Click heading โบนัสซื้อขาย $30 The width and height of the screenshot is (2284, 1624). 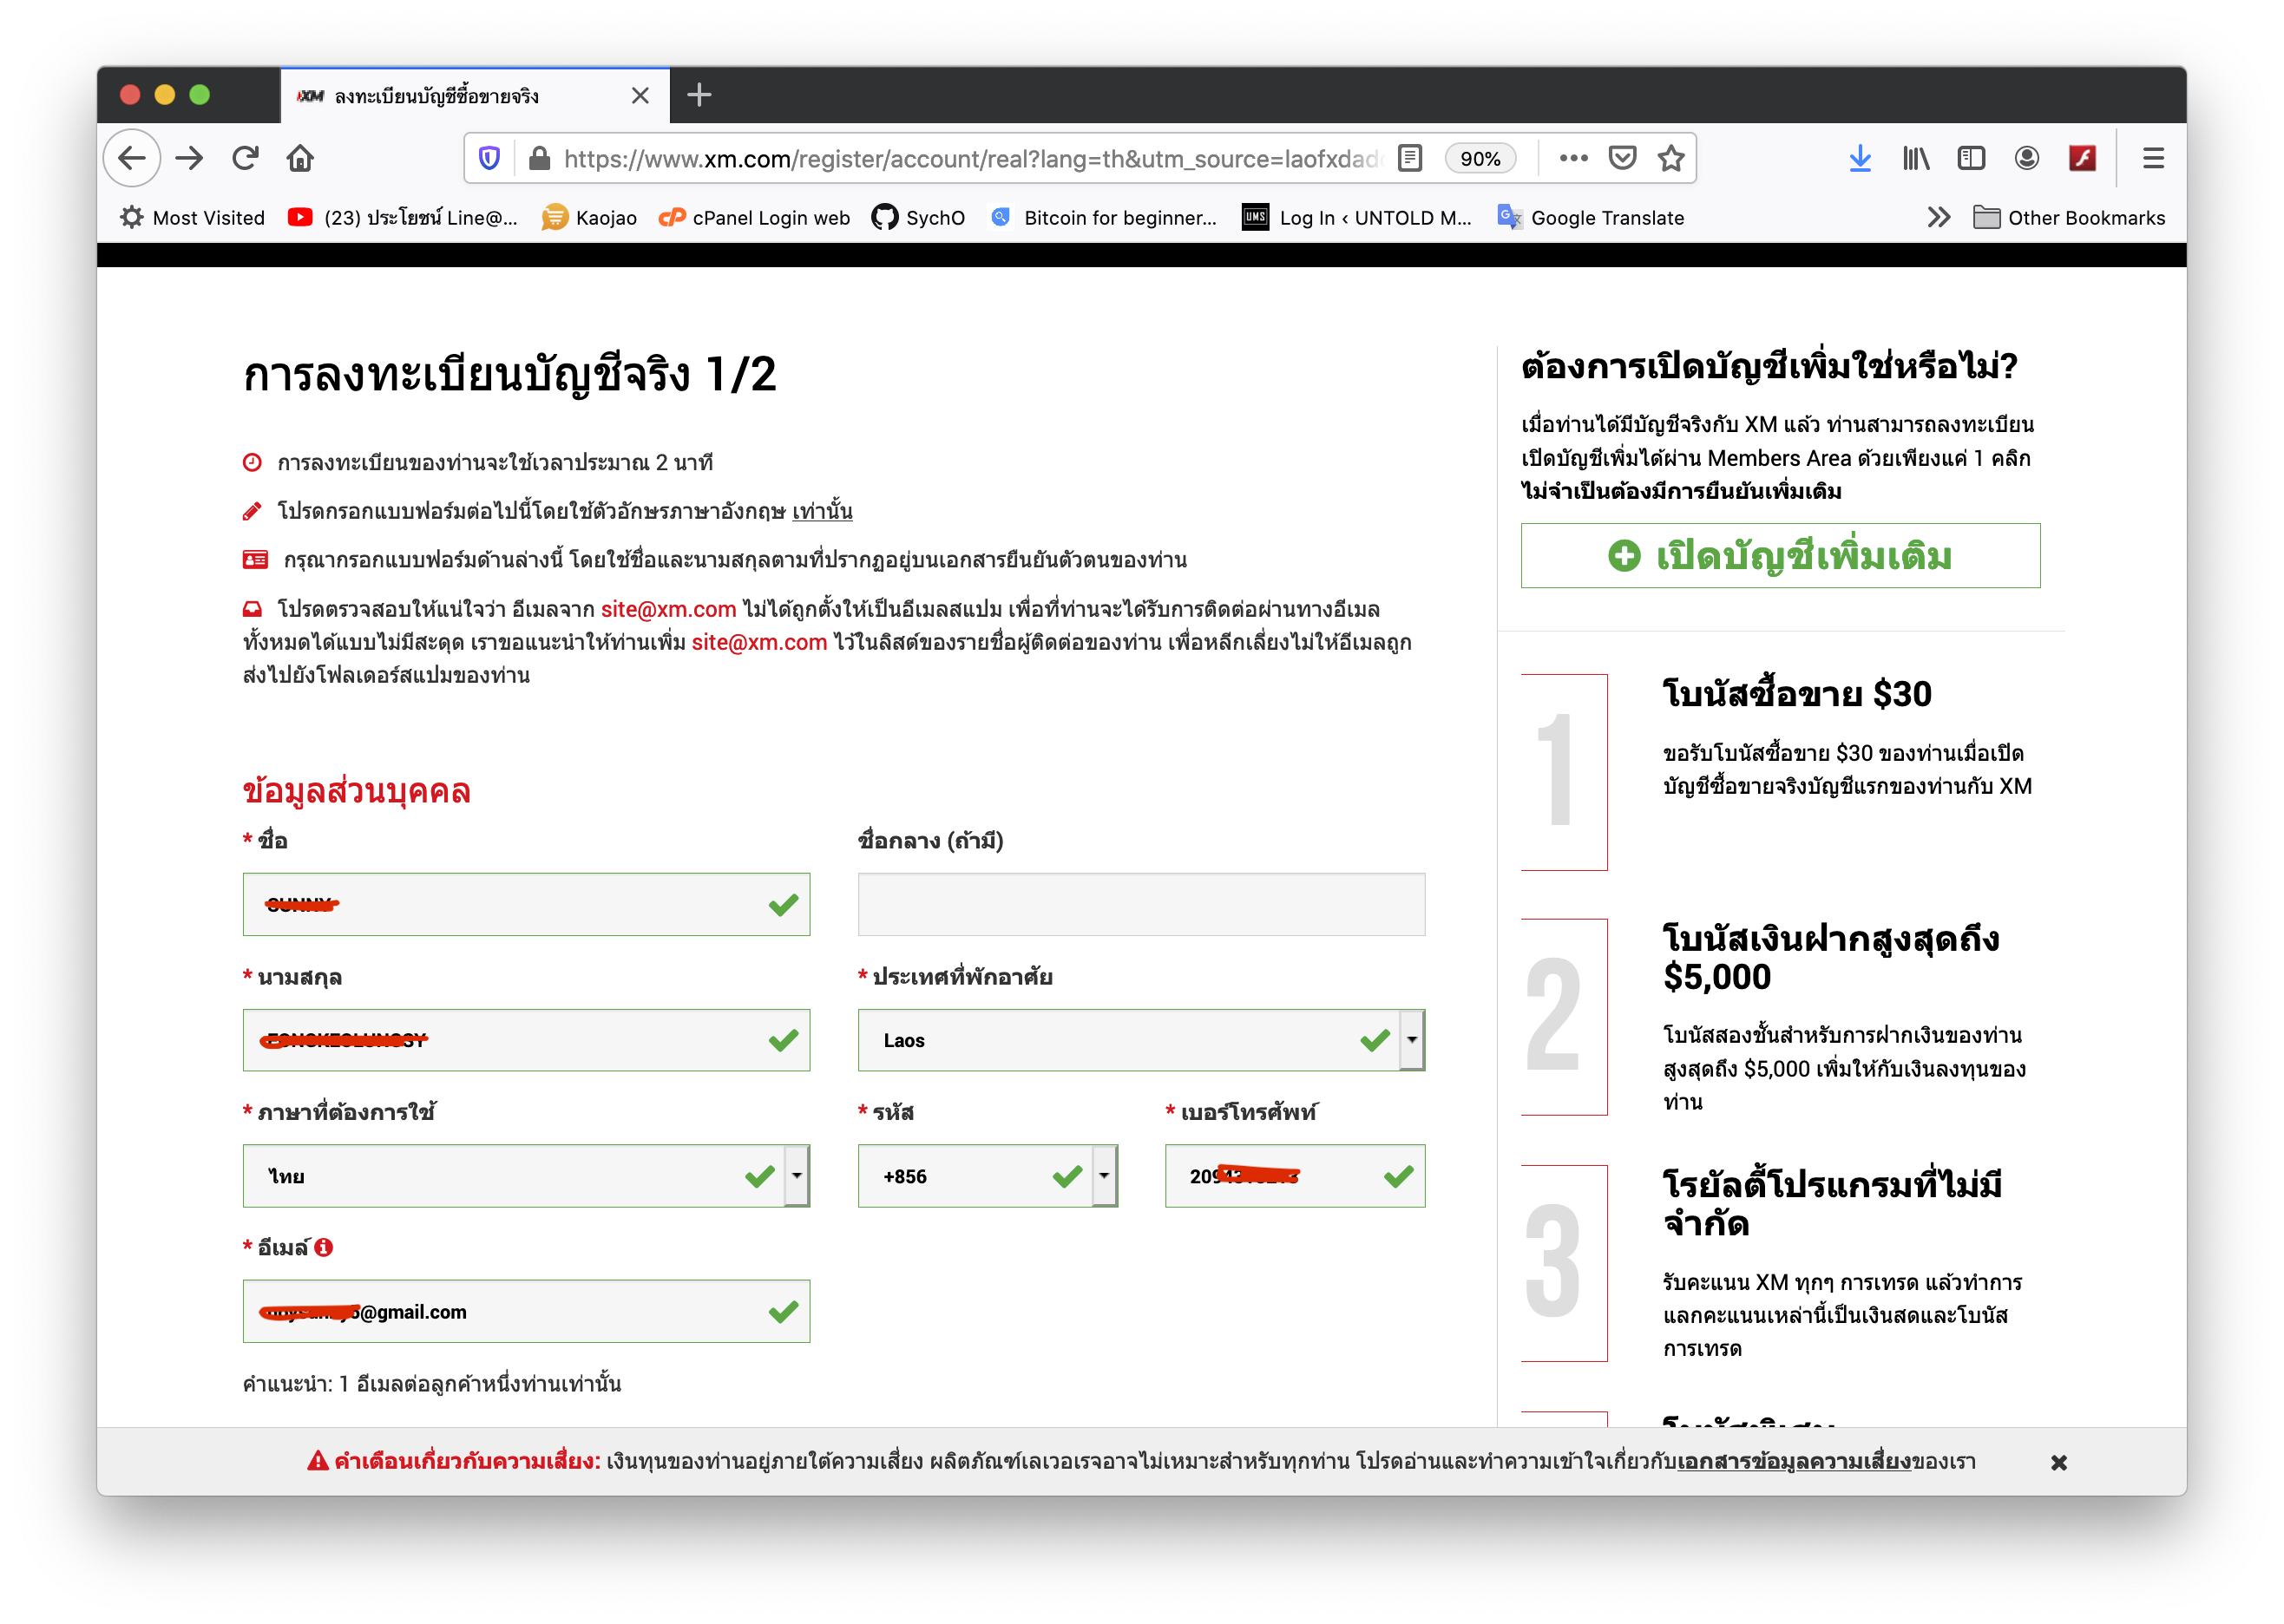tap(1797, 694)
